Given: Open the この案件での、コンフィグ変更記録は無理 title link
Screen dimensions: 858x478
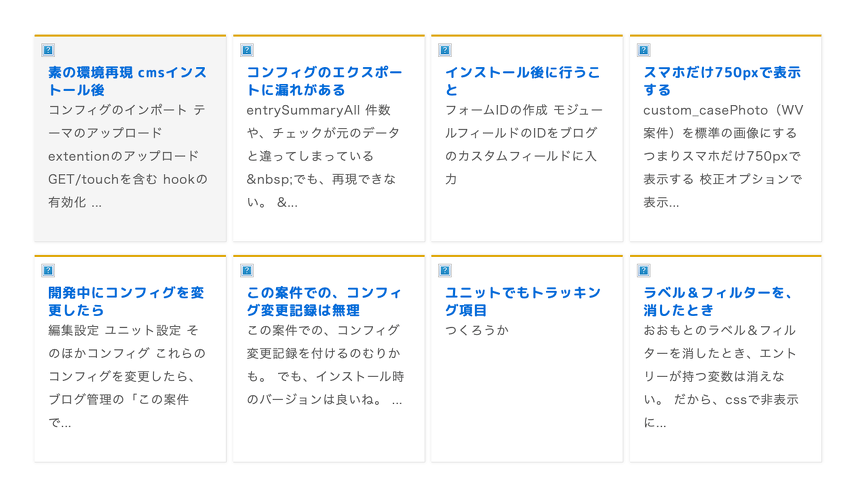Looking at the screenshot, I should click(x=324, y=301).
